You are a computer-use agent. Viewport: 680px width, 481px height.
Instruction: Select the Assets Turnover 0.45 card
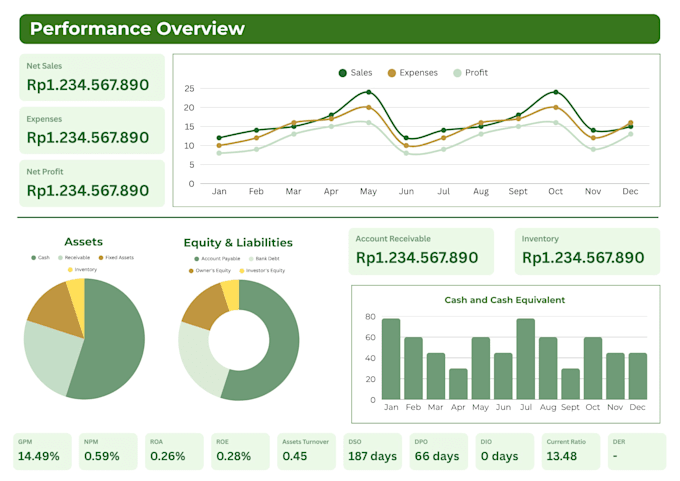click(307, 452)
